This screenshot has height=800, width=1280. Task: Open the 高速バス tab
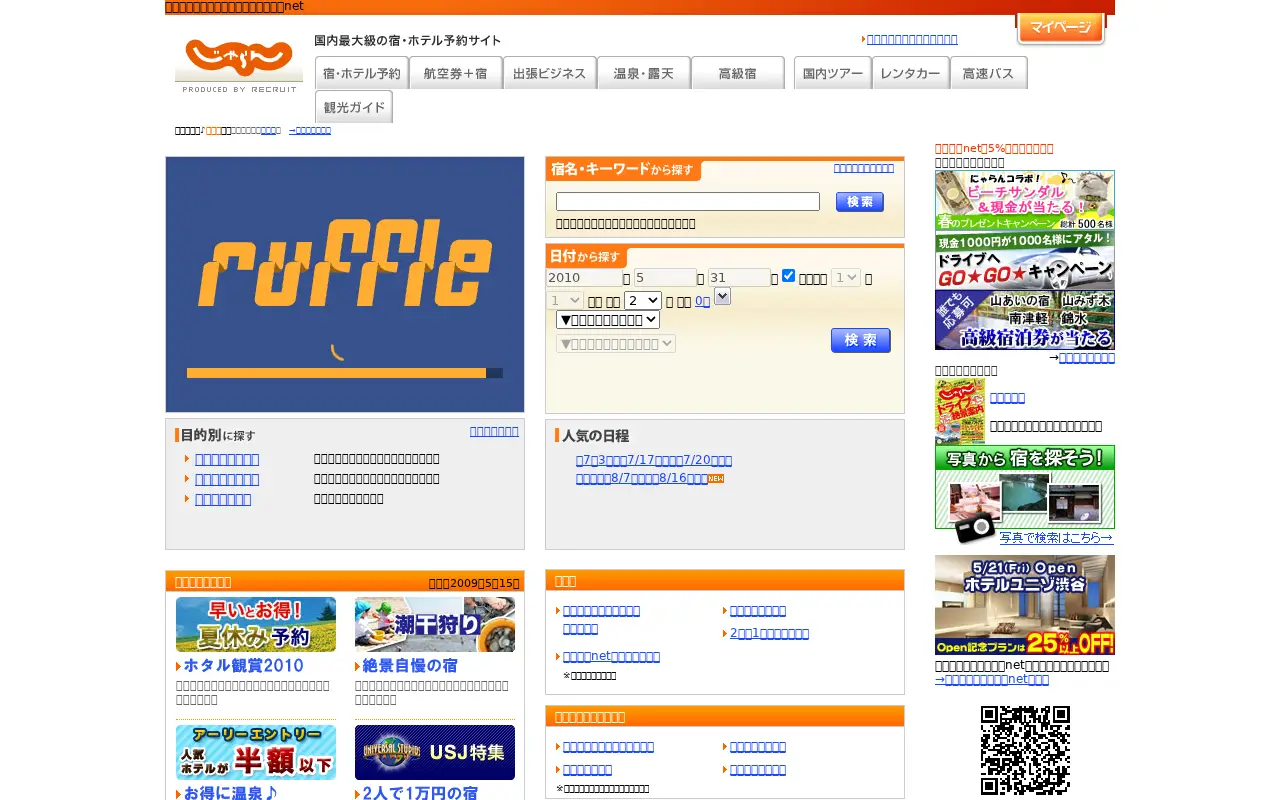pos(988,73)
